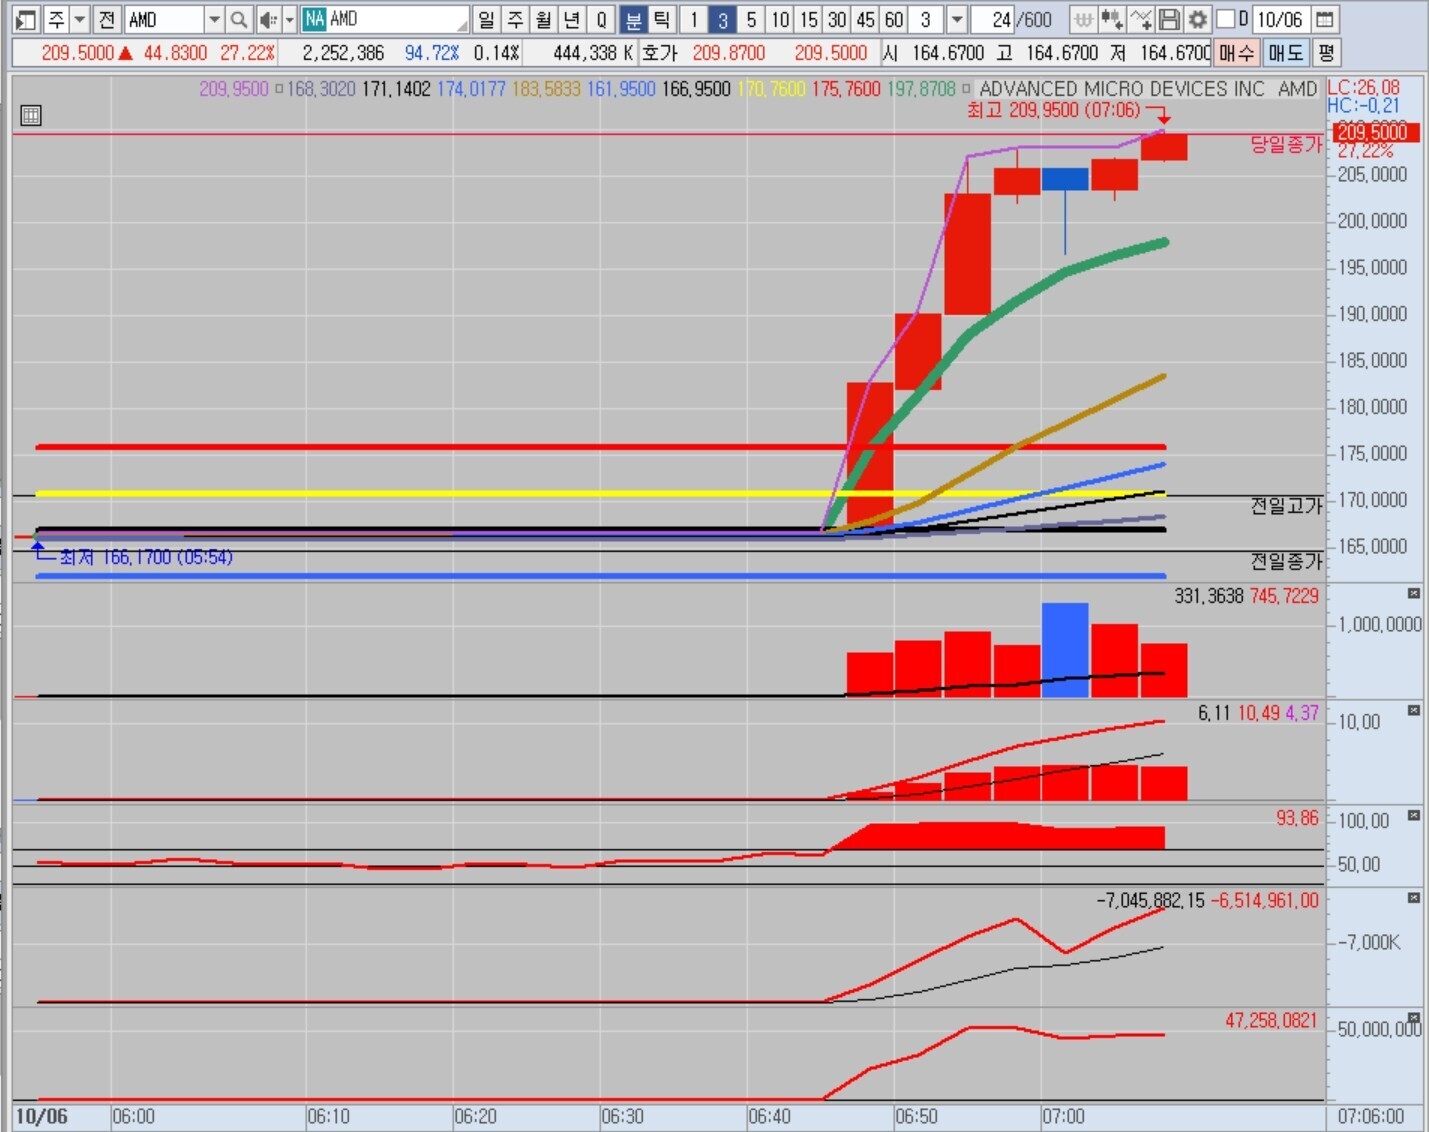Open the search magnifier for symbol lookup

[238, 19]
